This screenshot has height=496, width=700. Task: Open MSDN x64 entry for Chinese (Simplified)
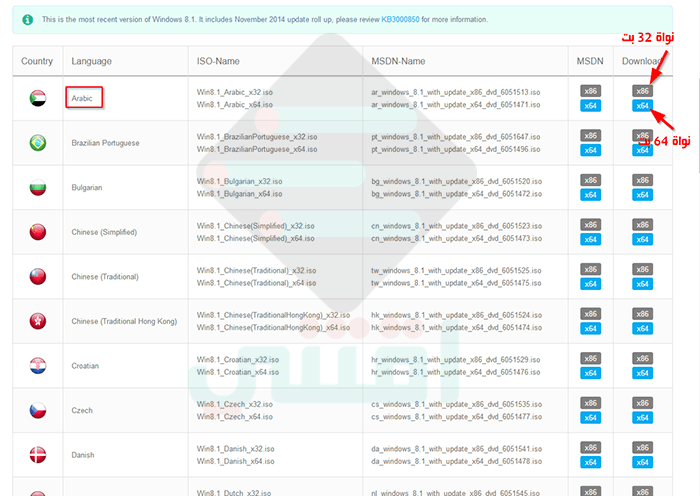[x=591, y=239]
